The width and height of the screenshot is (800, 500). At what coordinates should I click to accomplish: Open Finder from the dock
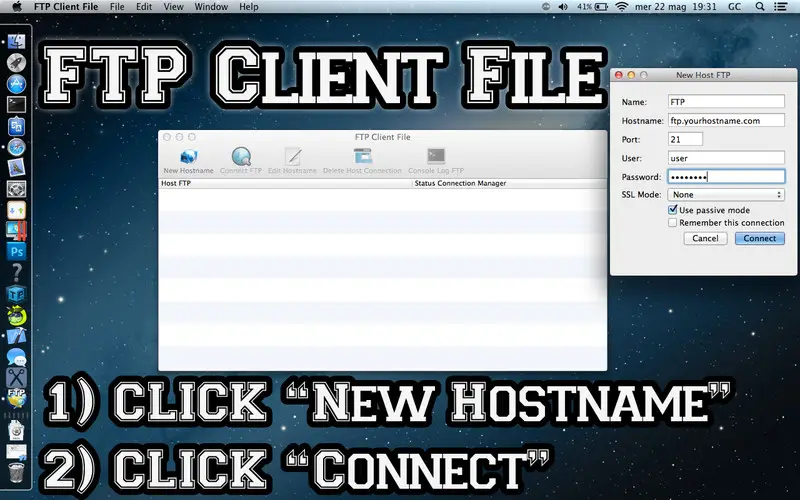click(x=16, y=42)
